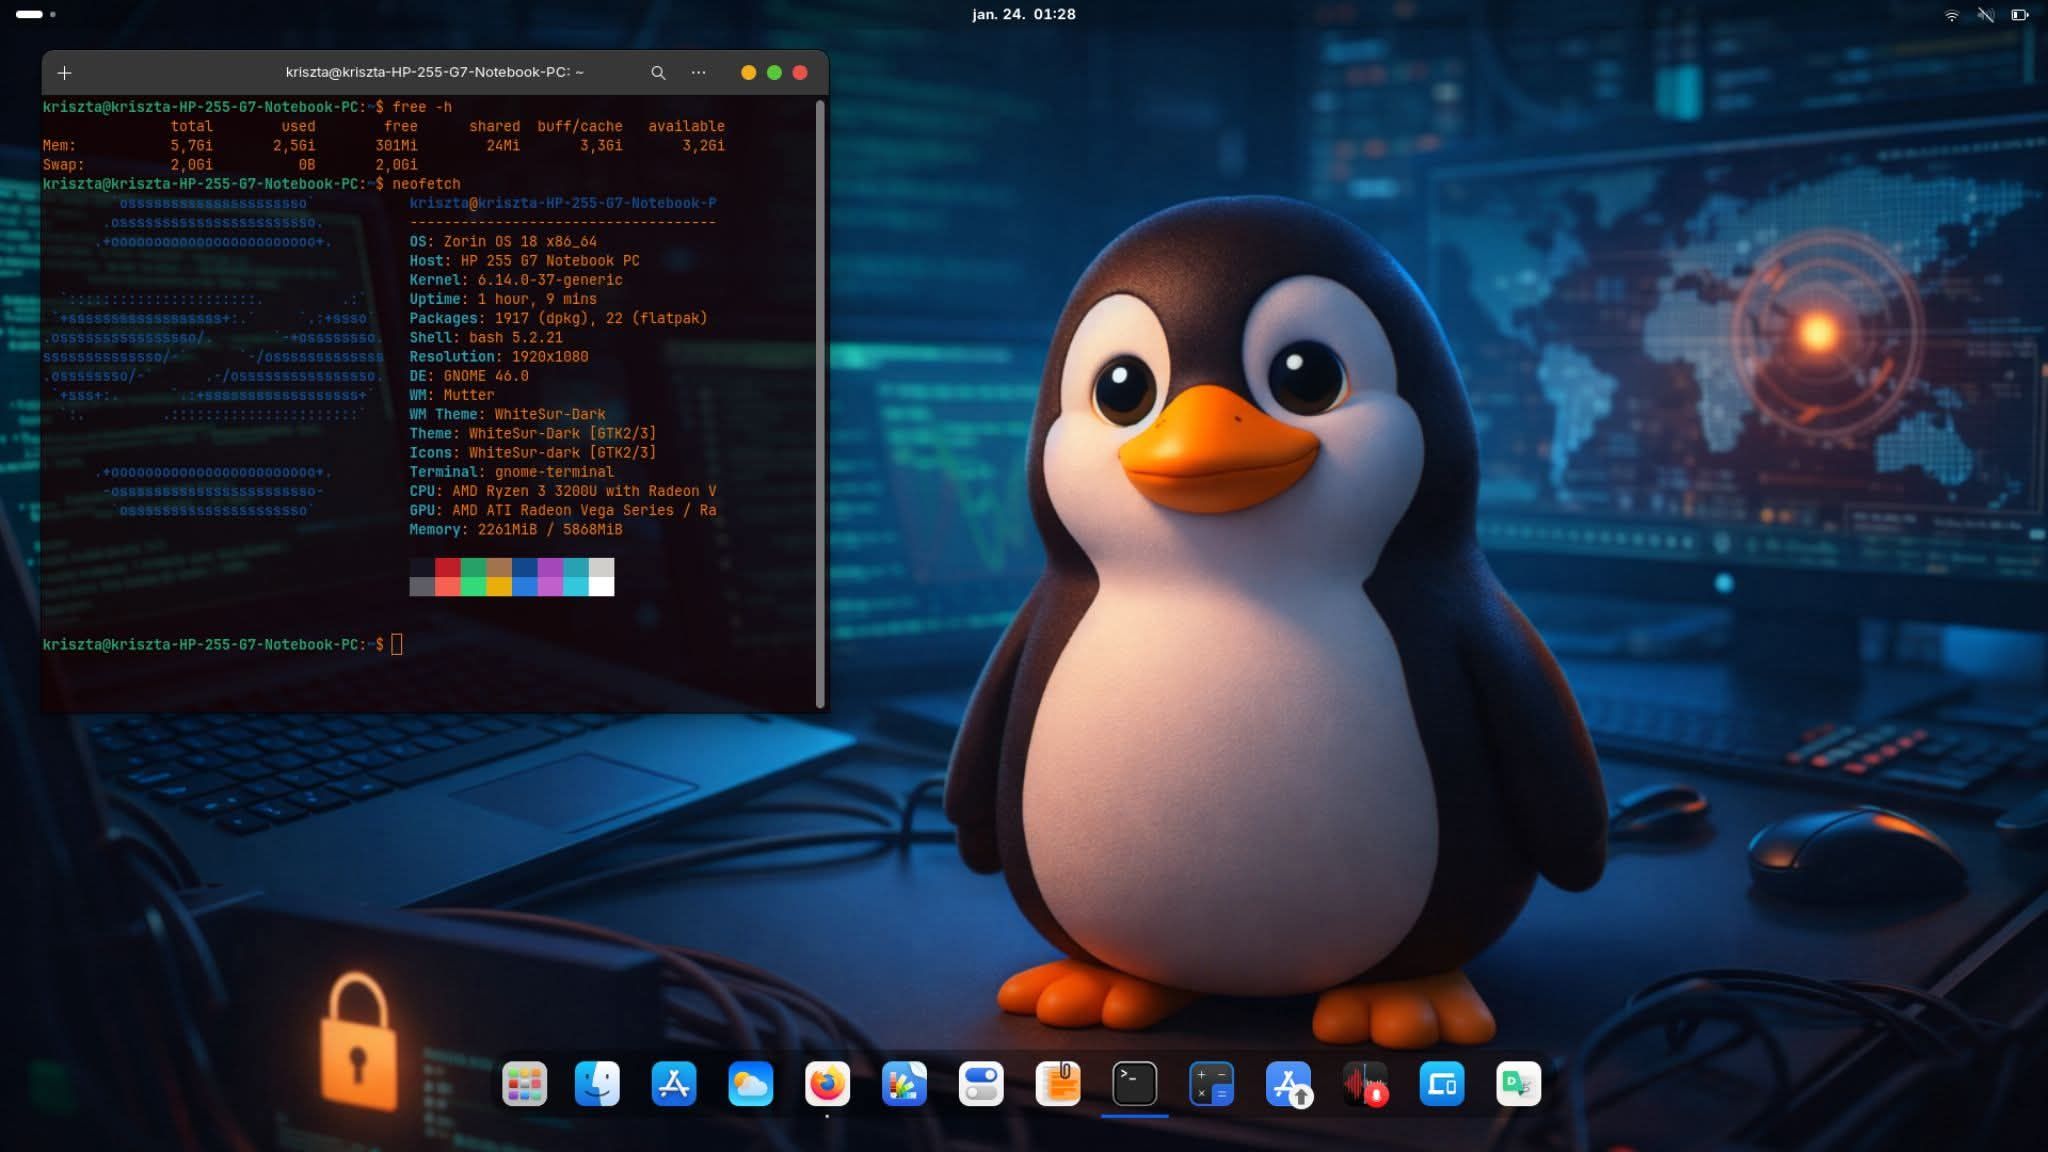This screenshot has width=2048, height=1152.
Task: Click the "Shell: bash 5.2.21" line
Action: [486, 338]
